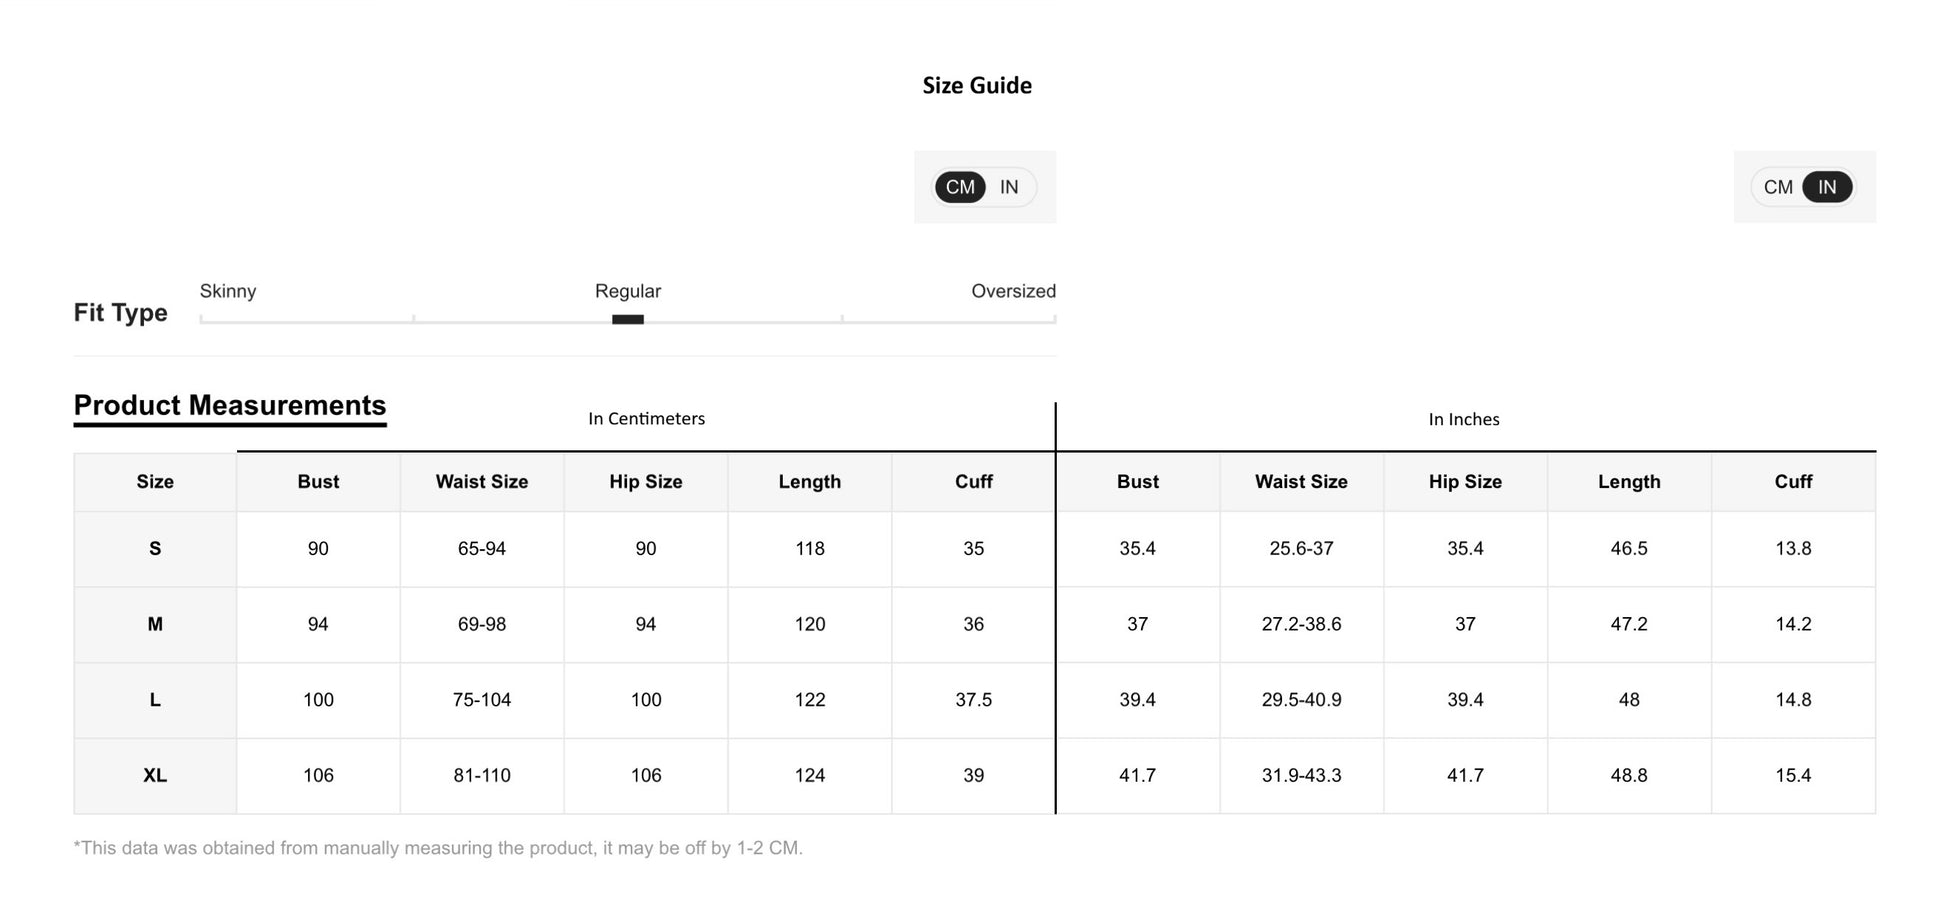Switch left toggle to IN units
The image size is (1946, 908).
point(1009,187)
